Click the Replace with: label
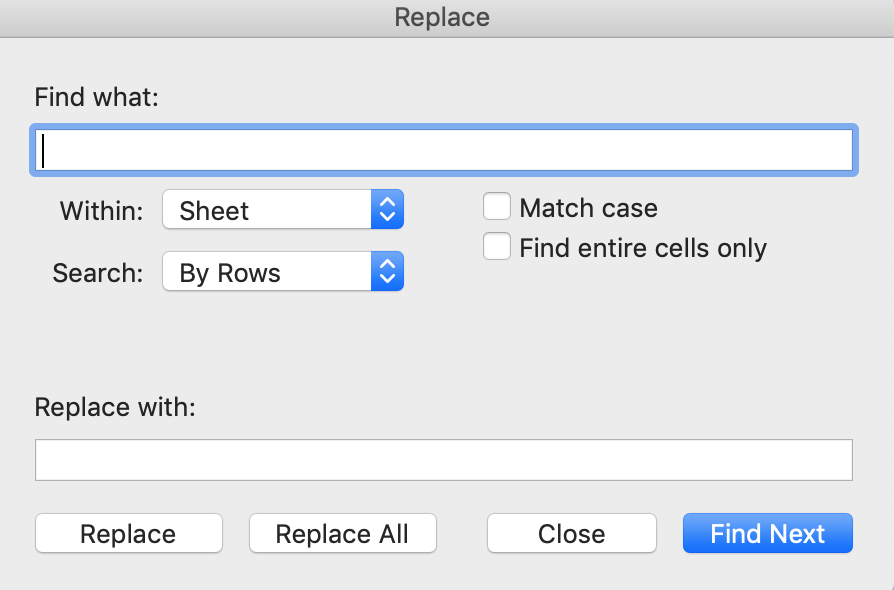Viewport: 894px width, 590px height. (x=115, y=408)
